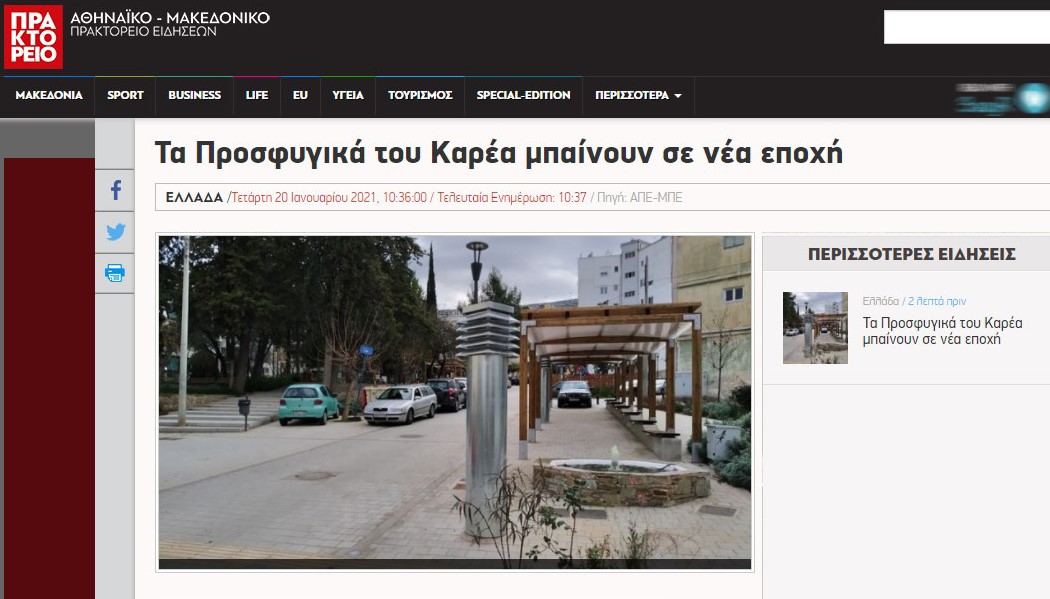
Task: Share article on Twitter
Action: [x=115, y=232]
